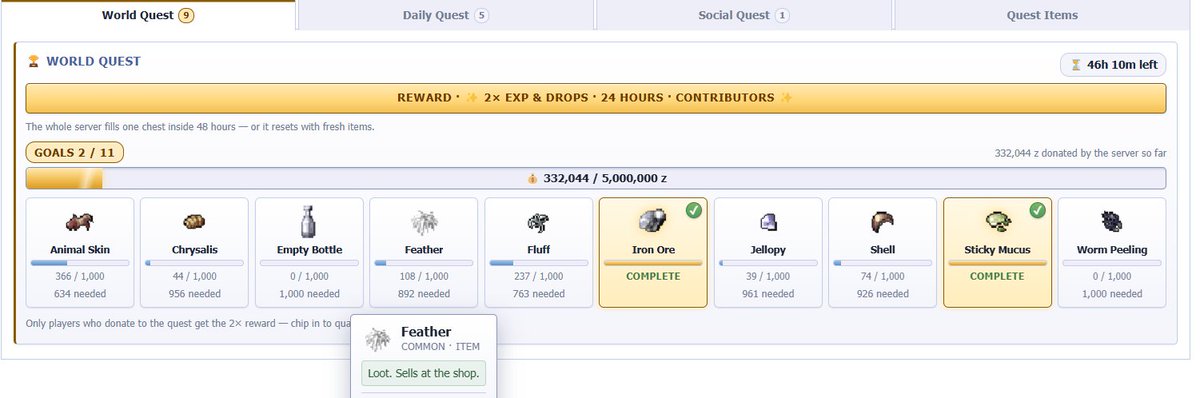This screenshot has height=398, width=1200.
Task: Click the '763 needed' text
Action: (x=539, y=294)
